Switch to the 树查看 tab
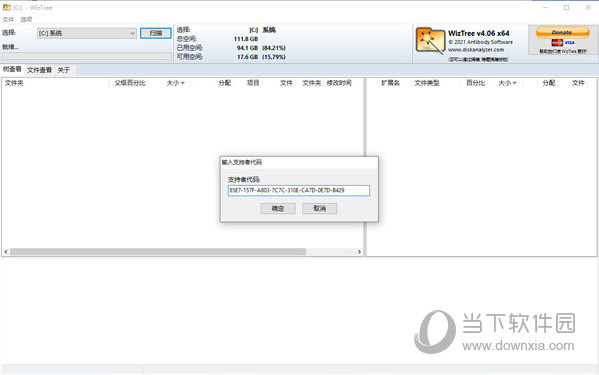The image size is (599, 375). click(12, 69)
